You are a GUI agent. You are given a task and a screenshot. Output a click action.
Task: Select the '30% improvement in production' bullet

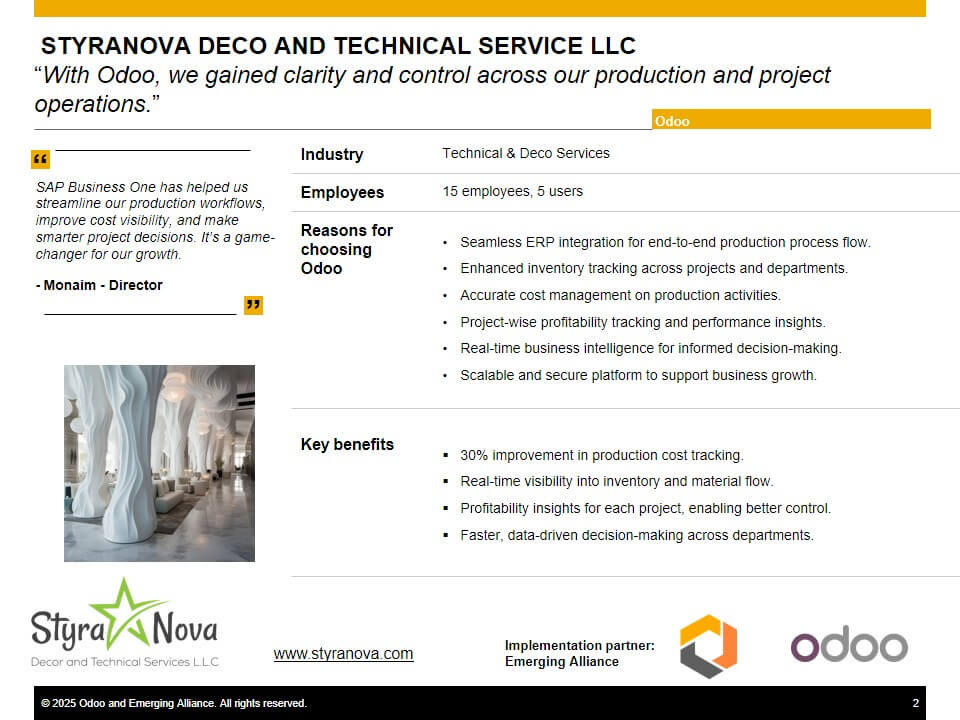602,456
